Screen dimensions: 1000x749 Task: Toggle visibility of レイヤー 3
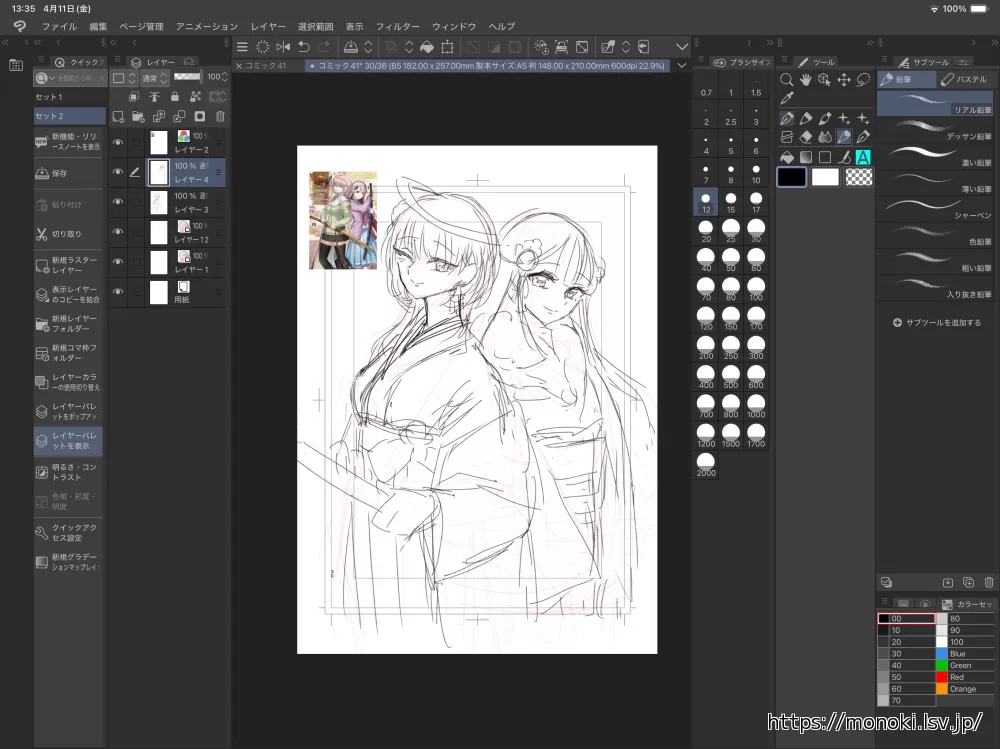coord(118,202)
